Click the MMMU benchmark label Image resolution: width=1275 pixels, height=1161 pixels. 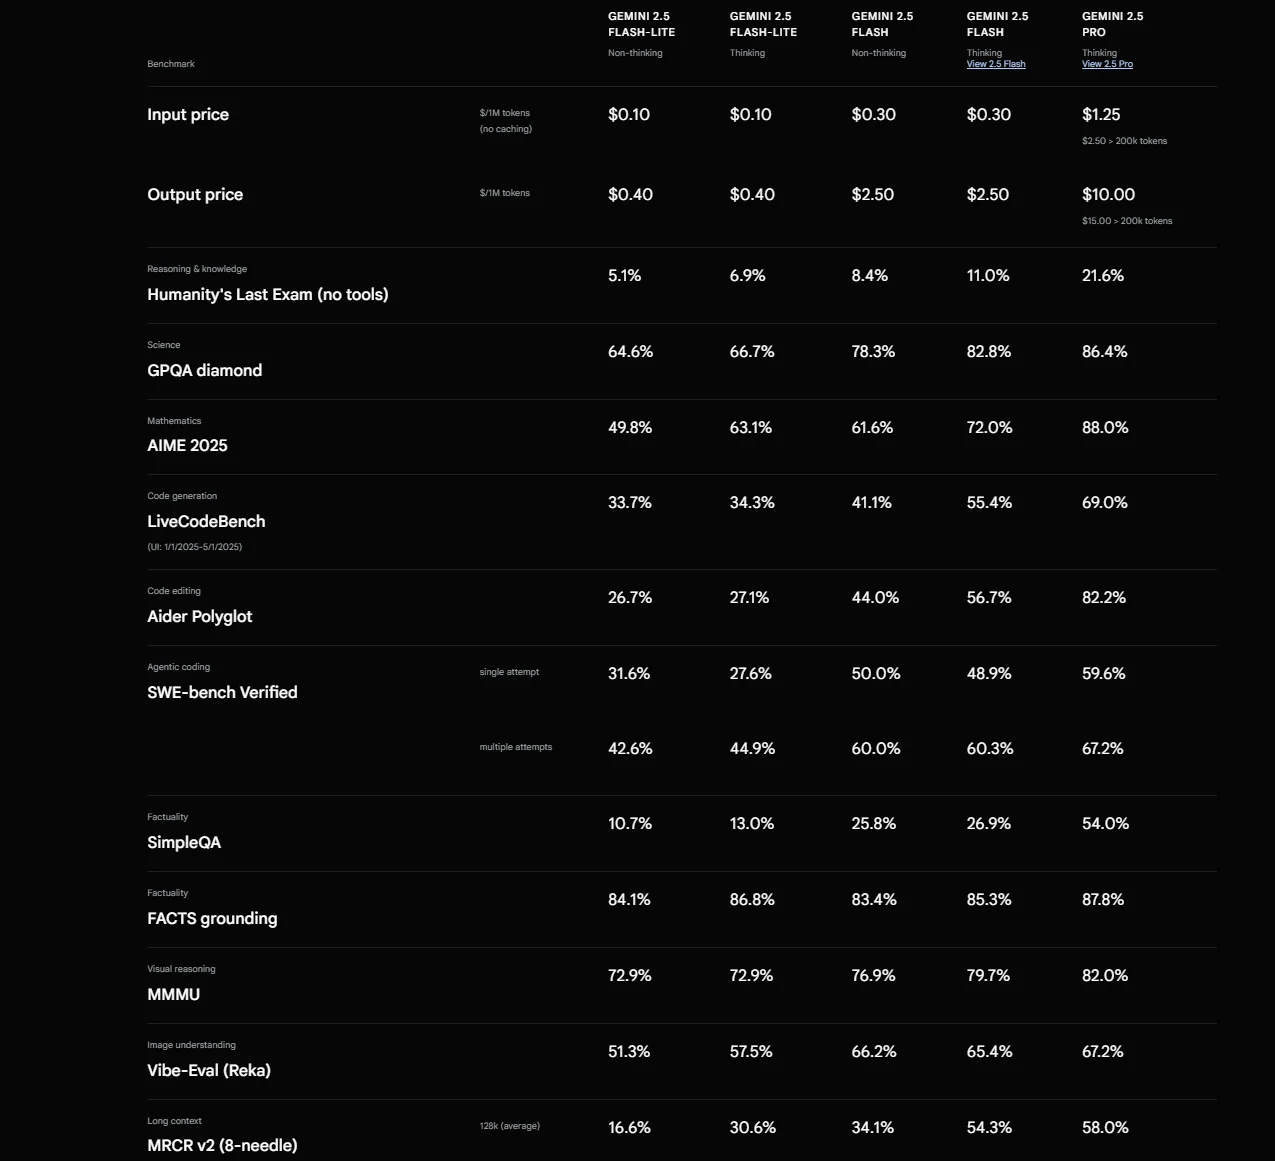point(173,994)
